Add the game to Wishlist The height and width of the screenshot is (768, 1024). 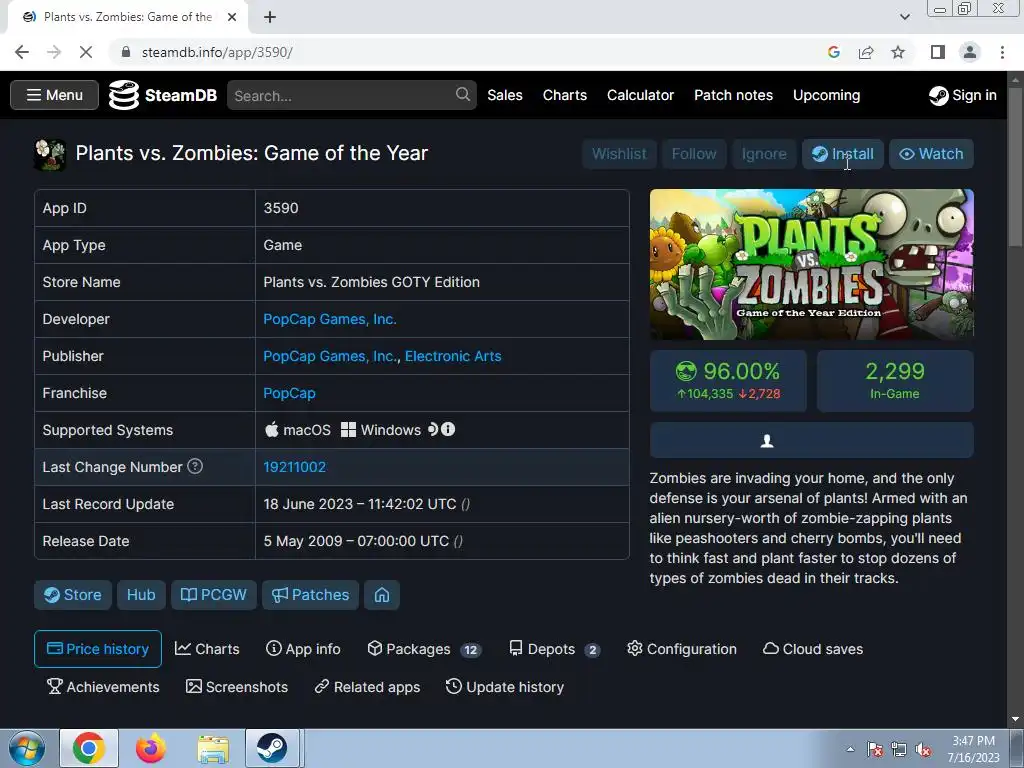[619, 154]
